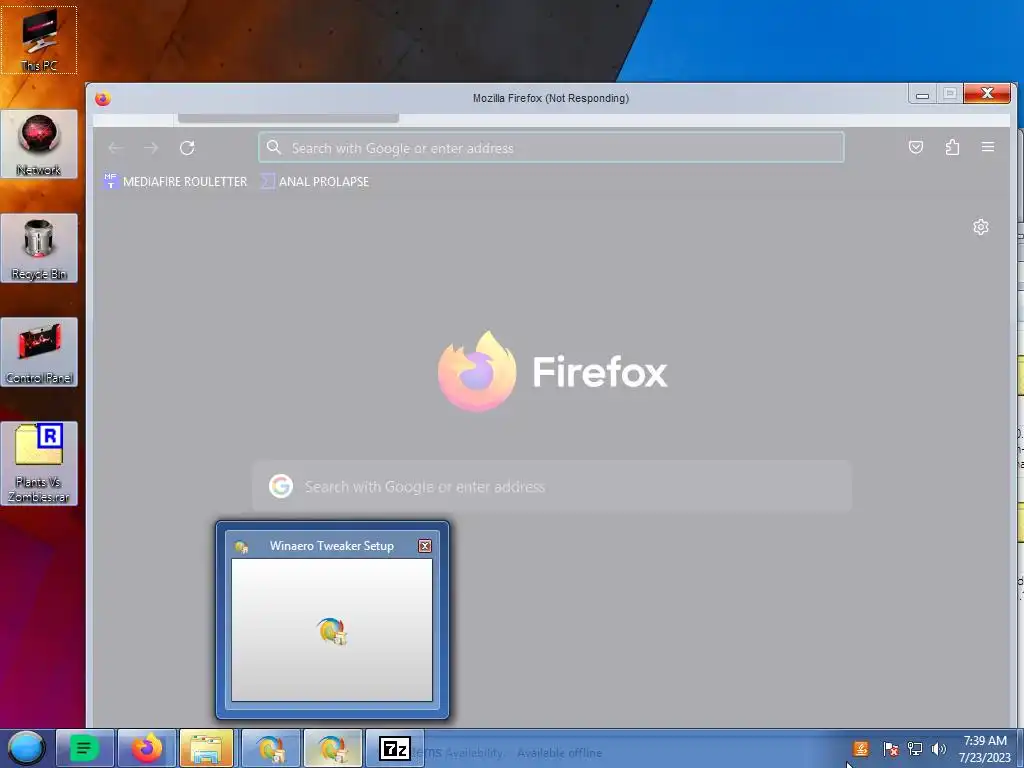Open the network tray icon
This screenshot has width=1024, height=768.
[x=915, y=749]
